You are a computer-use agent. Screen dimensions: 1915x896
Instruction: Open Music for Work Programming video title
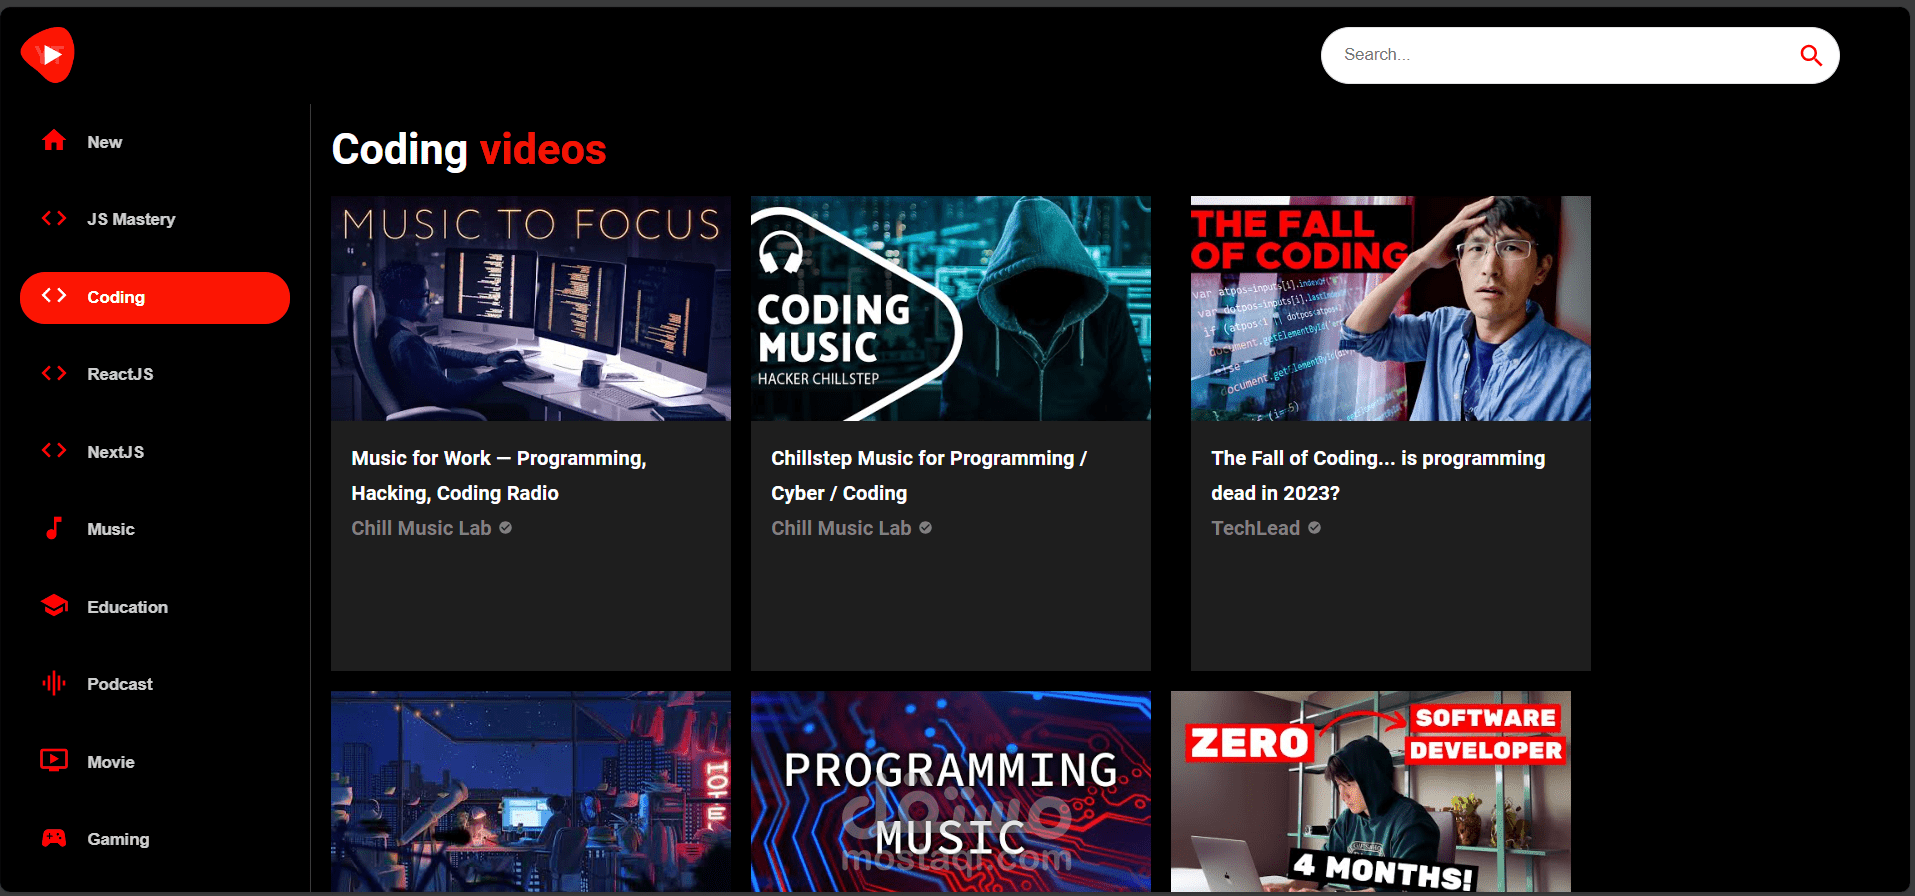(x=499, y=475)
